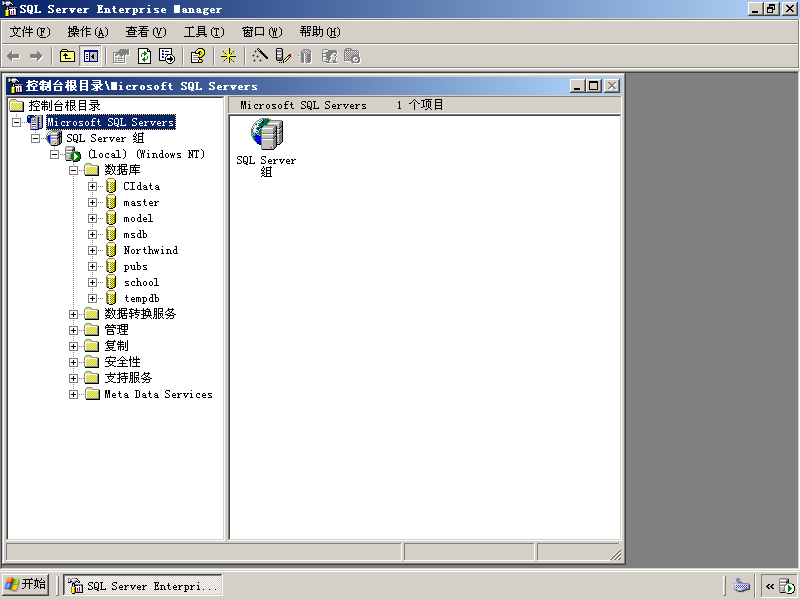Select the (local) (Windows NT) server
The image size is (800, 600).
146,154
